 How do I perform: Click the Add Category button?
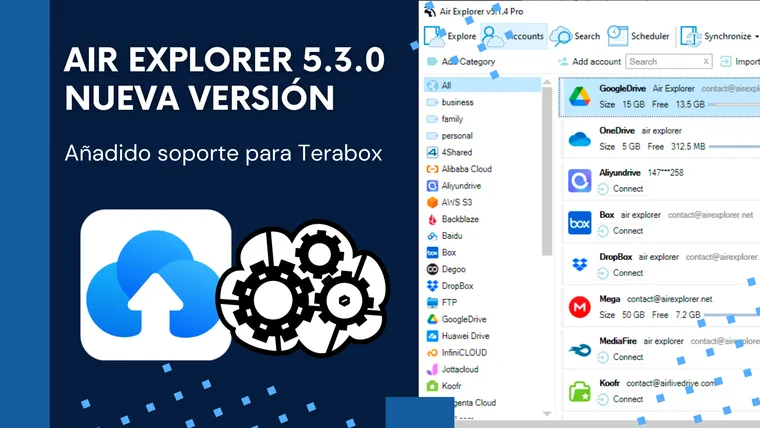coord(461,62)
